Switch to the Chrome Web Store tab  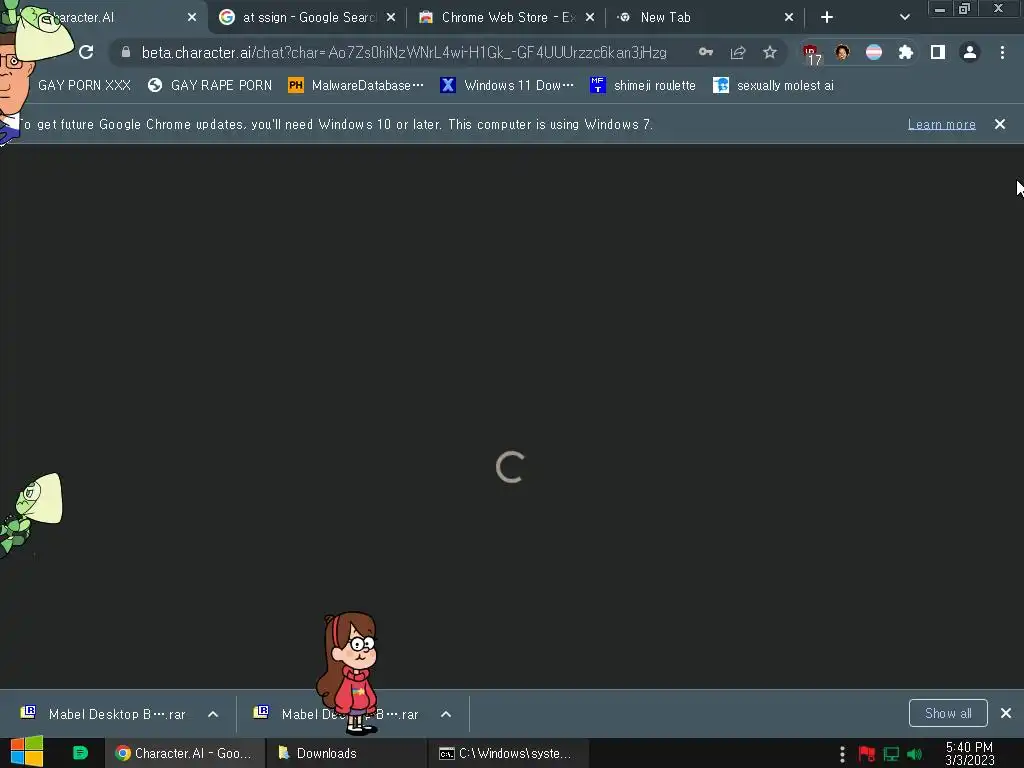tap(507, 18)
